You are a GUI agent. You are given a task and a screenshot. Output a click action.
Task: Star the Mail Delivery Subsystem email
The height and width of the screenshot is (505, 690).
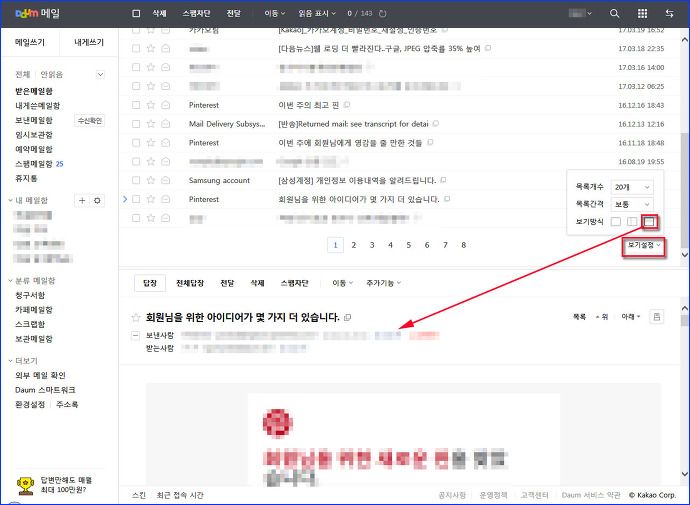(x=150, y=124)
